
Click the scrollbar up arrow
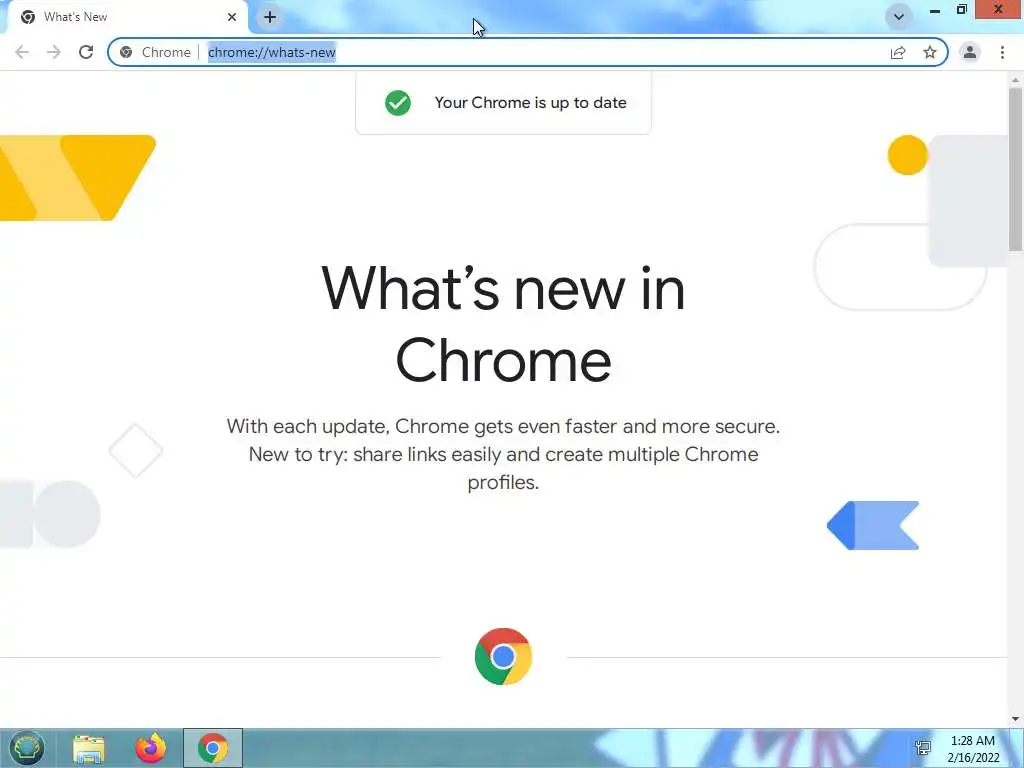[1015, 80]
